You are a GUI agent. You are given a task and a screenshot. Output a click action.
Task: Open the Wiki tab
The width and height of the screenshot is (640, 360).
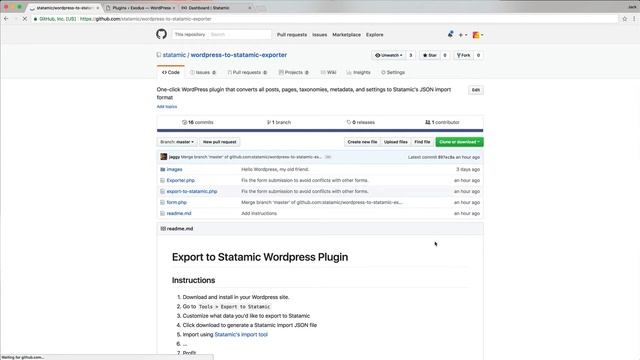coord(328,72)
